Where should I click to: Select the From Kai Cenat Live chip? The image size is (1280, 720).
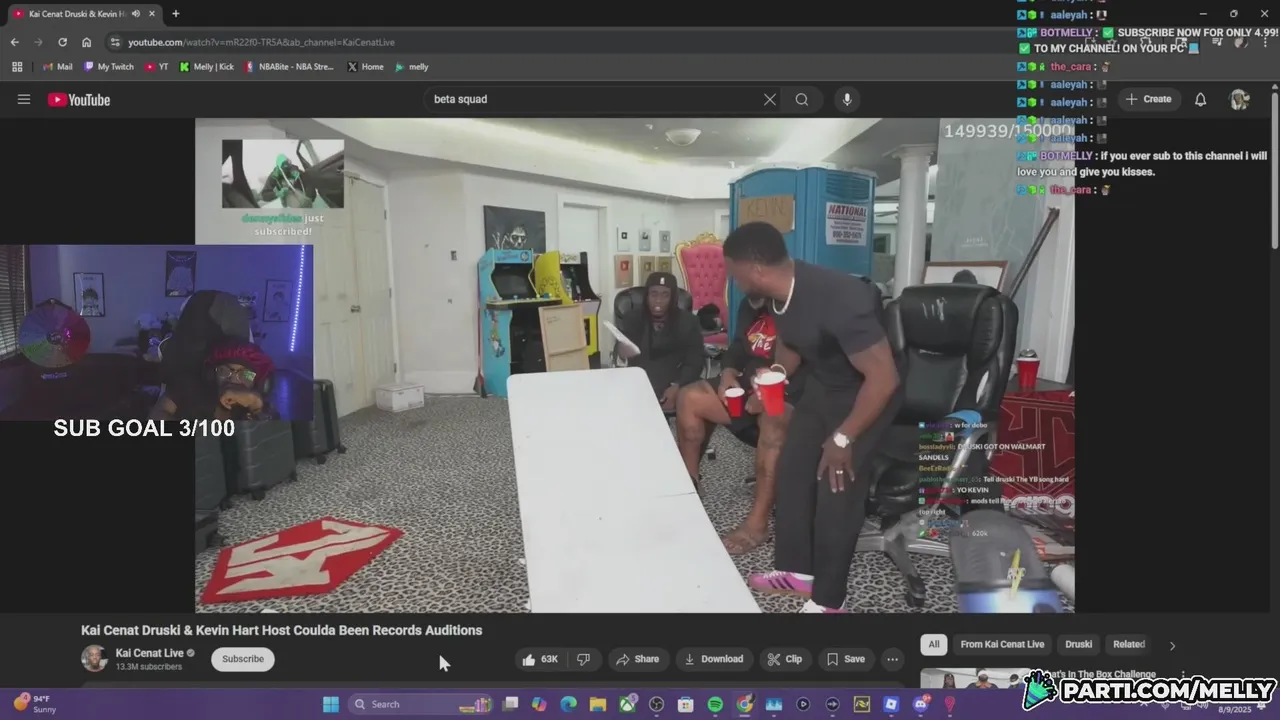pyautogui.click(x=1002, y=644)
